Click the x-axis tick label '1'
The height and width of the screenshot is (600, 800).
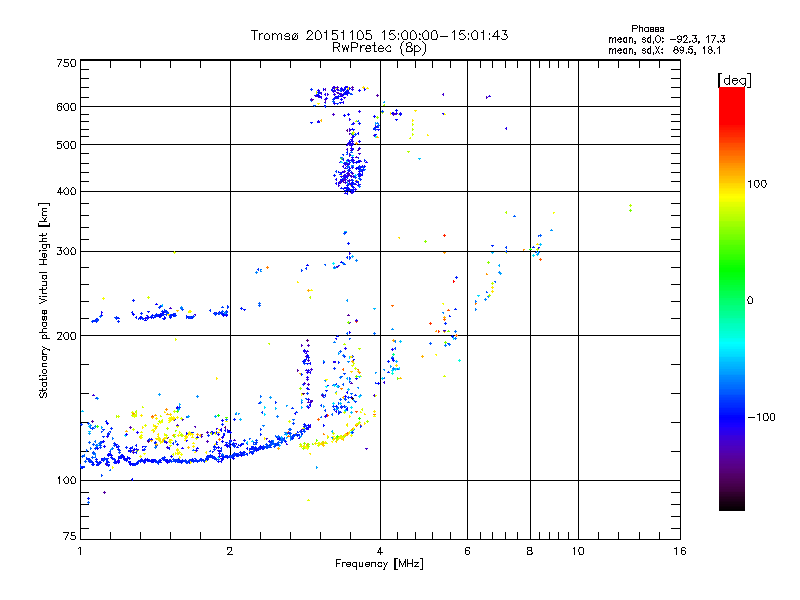[x=80, y=551]
